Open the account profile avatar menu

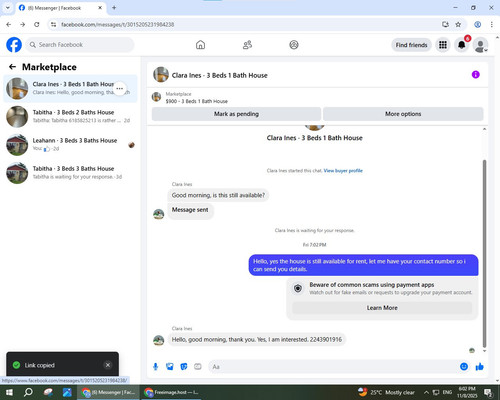[480, 45]
